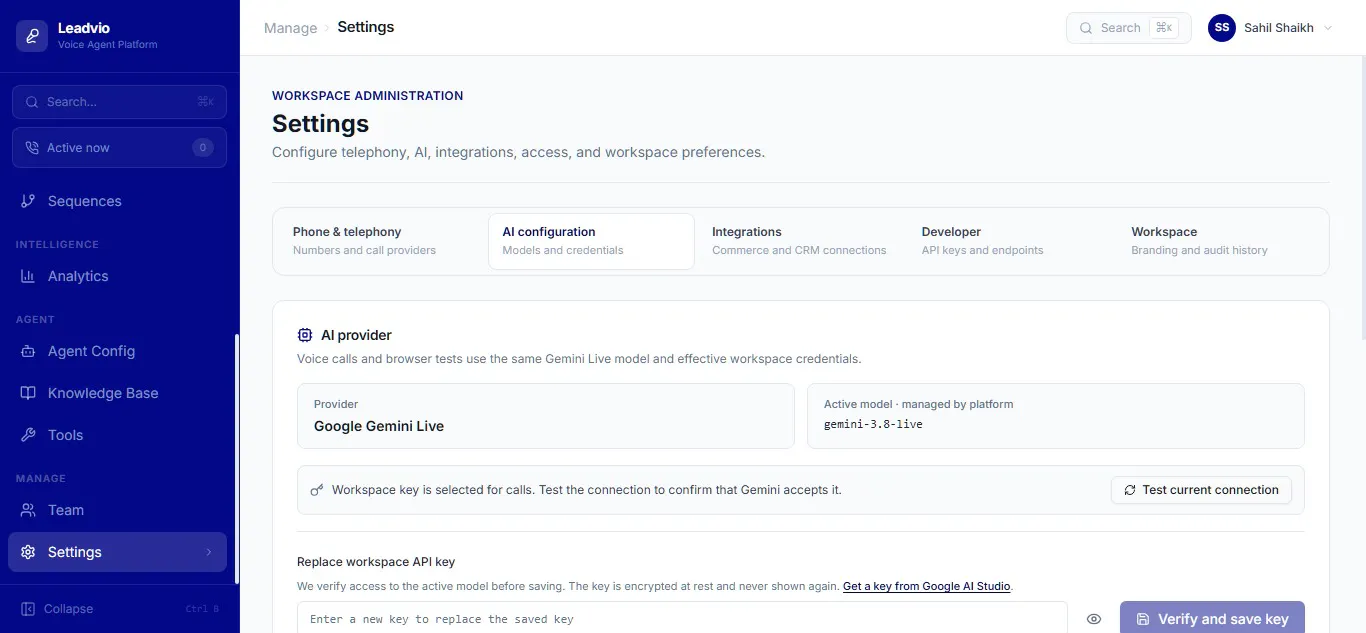This screenshot has width=1366, height=633.
Task: Click Test current connection button
Action: click(x=1201, y=490)
